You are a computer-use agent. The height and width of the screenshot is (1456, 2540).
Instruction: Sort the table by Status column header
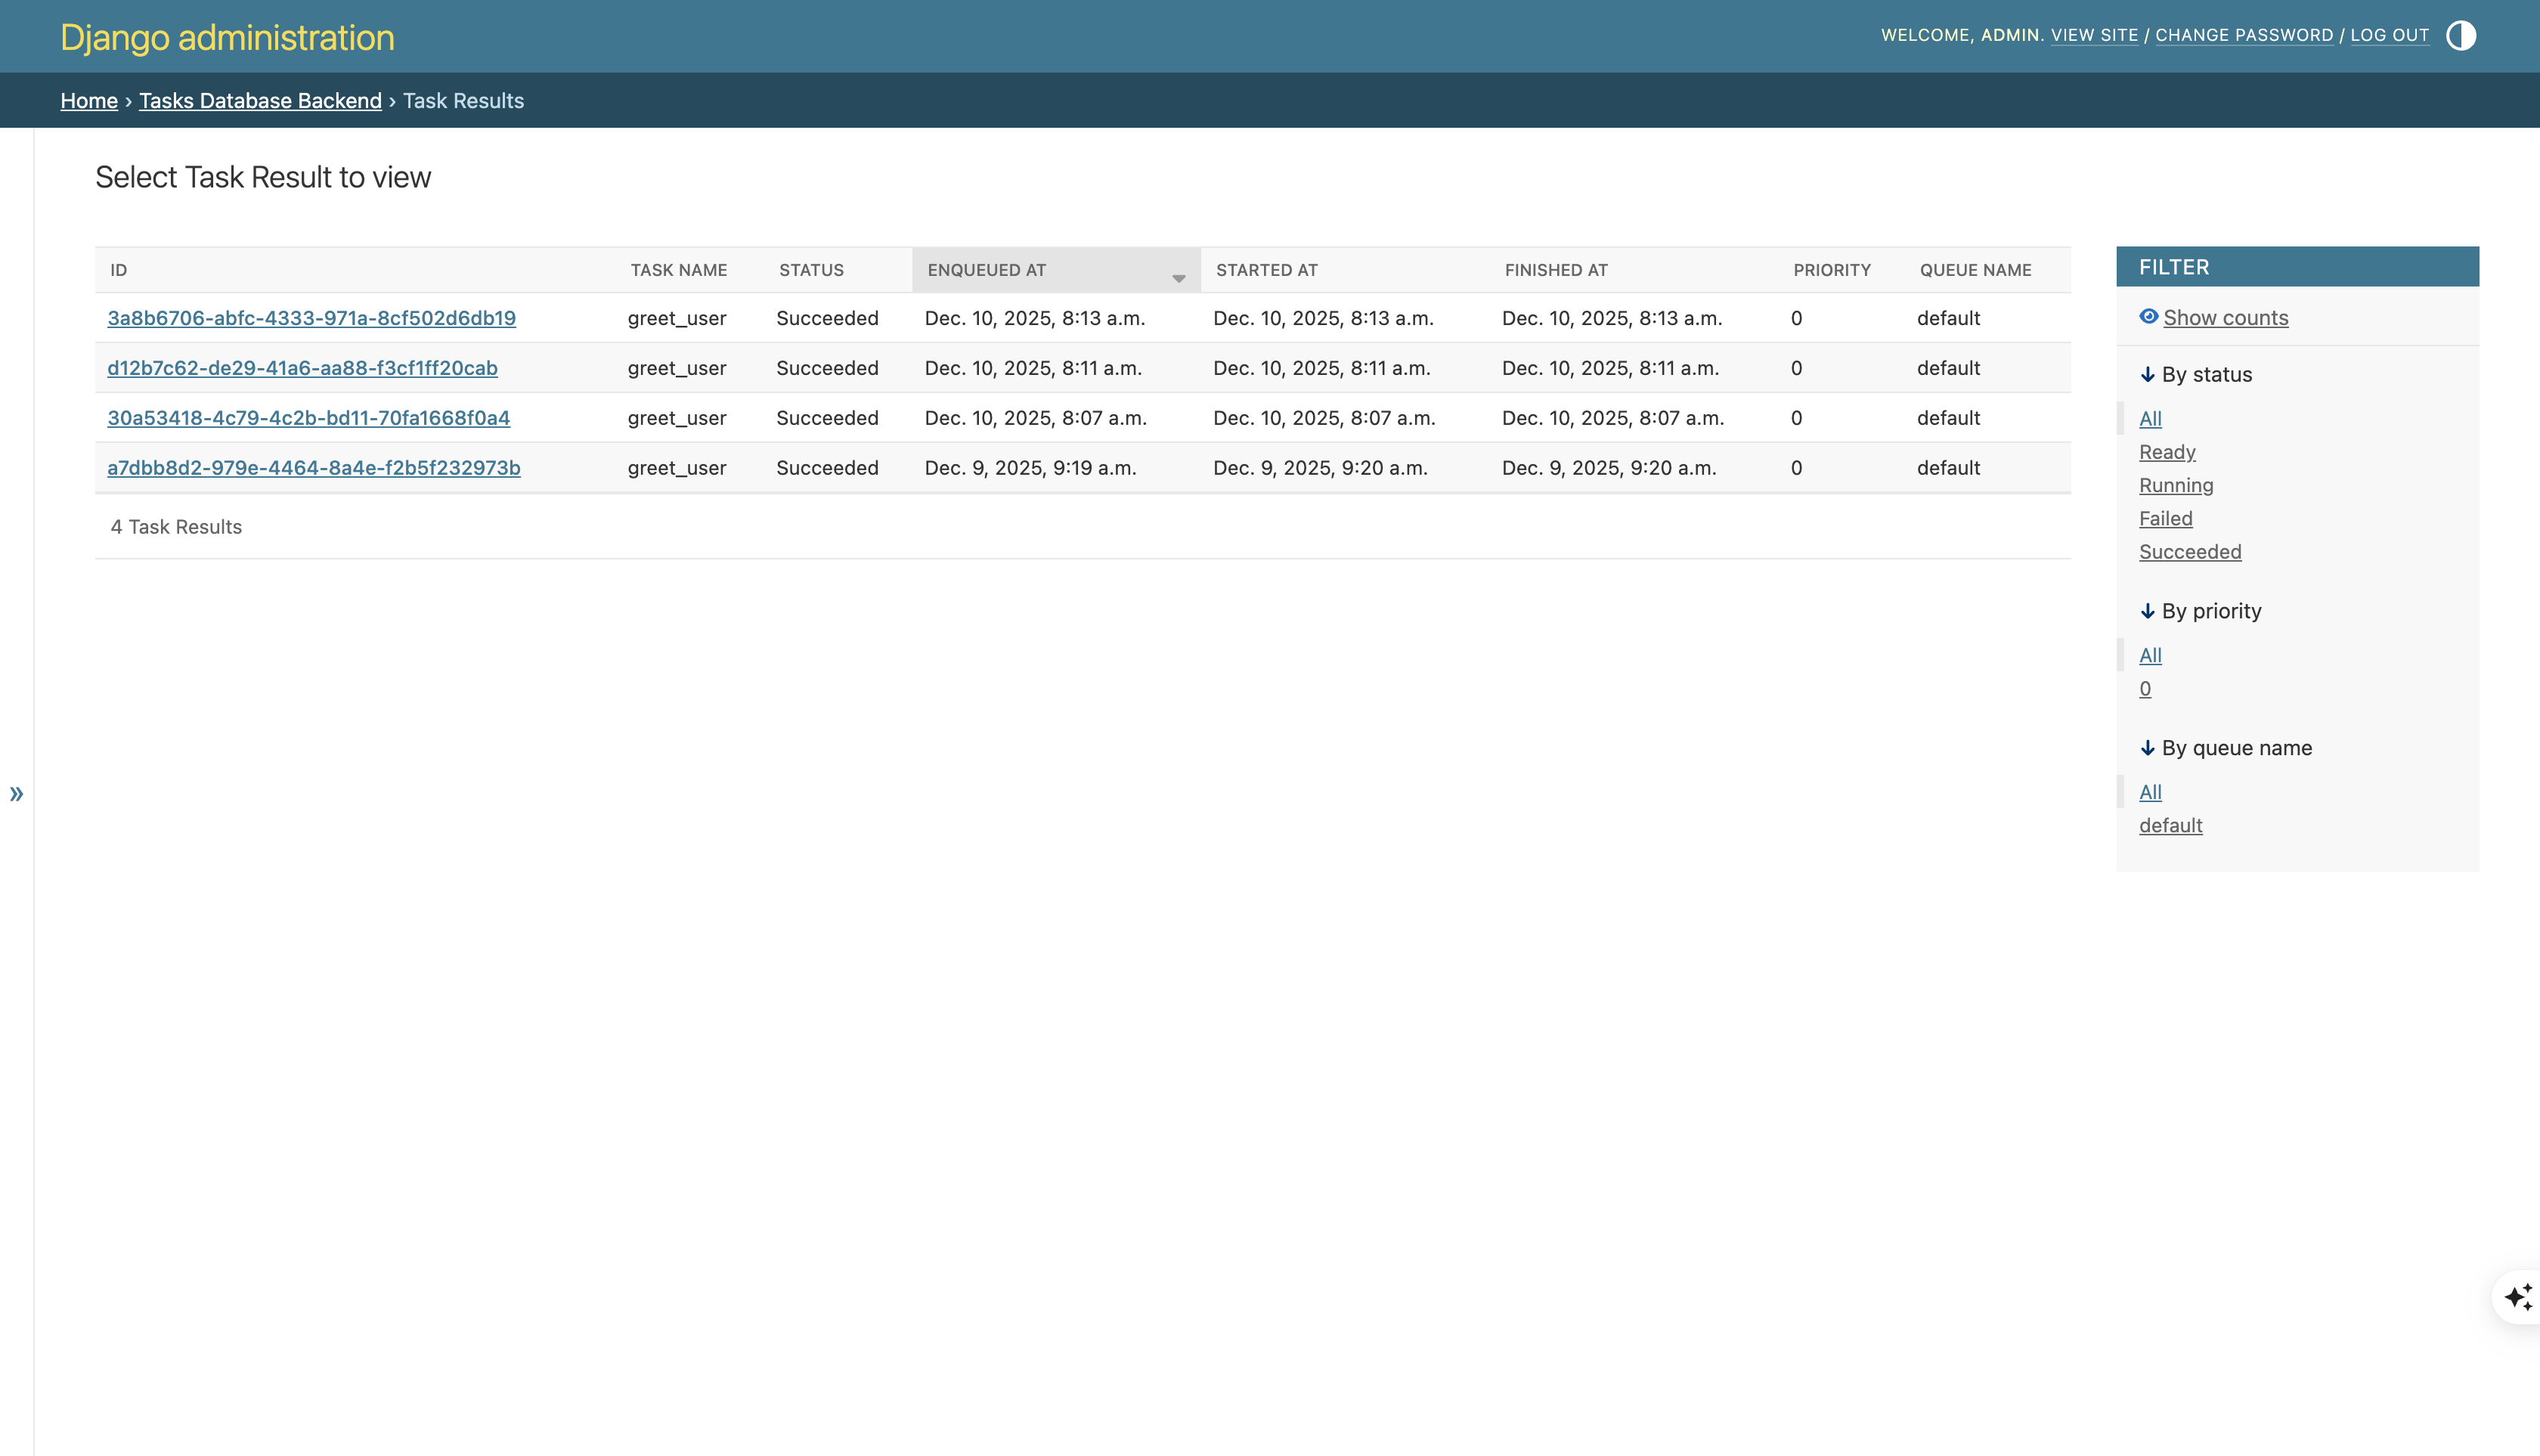(811, 270)
